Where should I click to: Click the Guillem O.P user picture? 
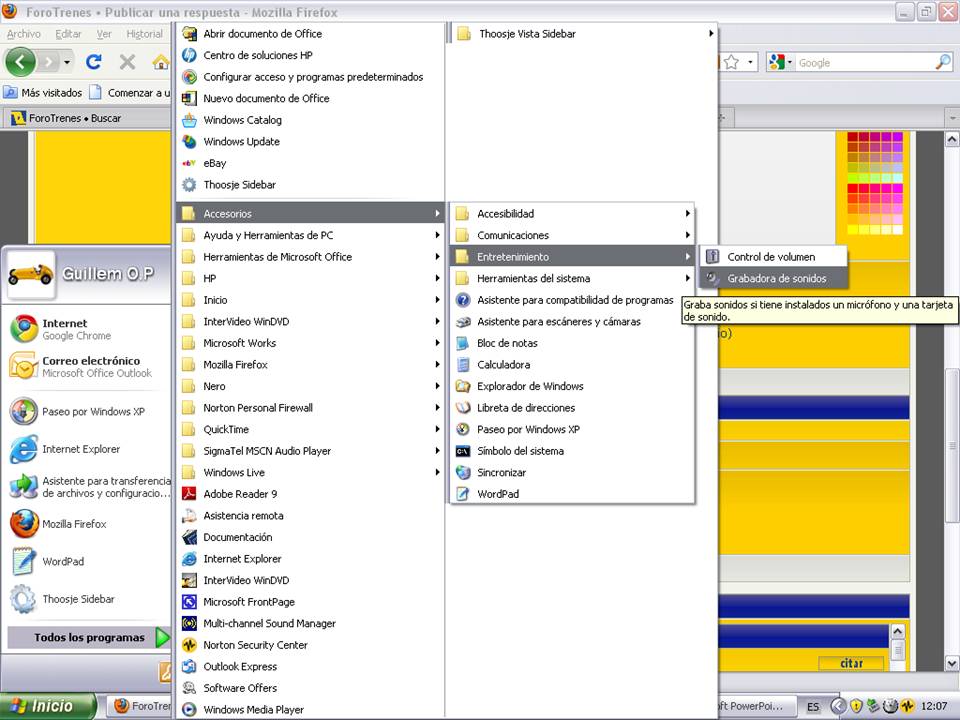pyautogui.click(x=31, y=274)
